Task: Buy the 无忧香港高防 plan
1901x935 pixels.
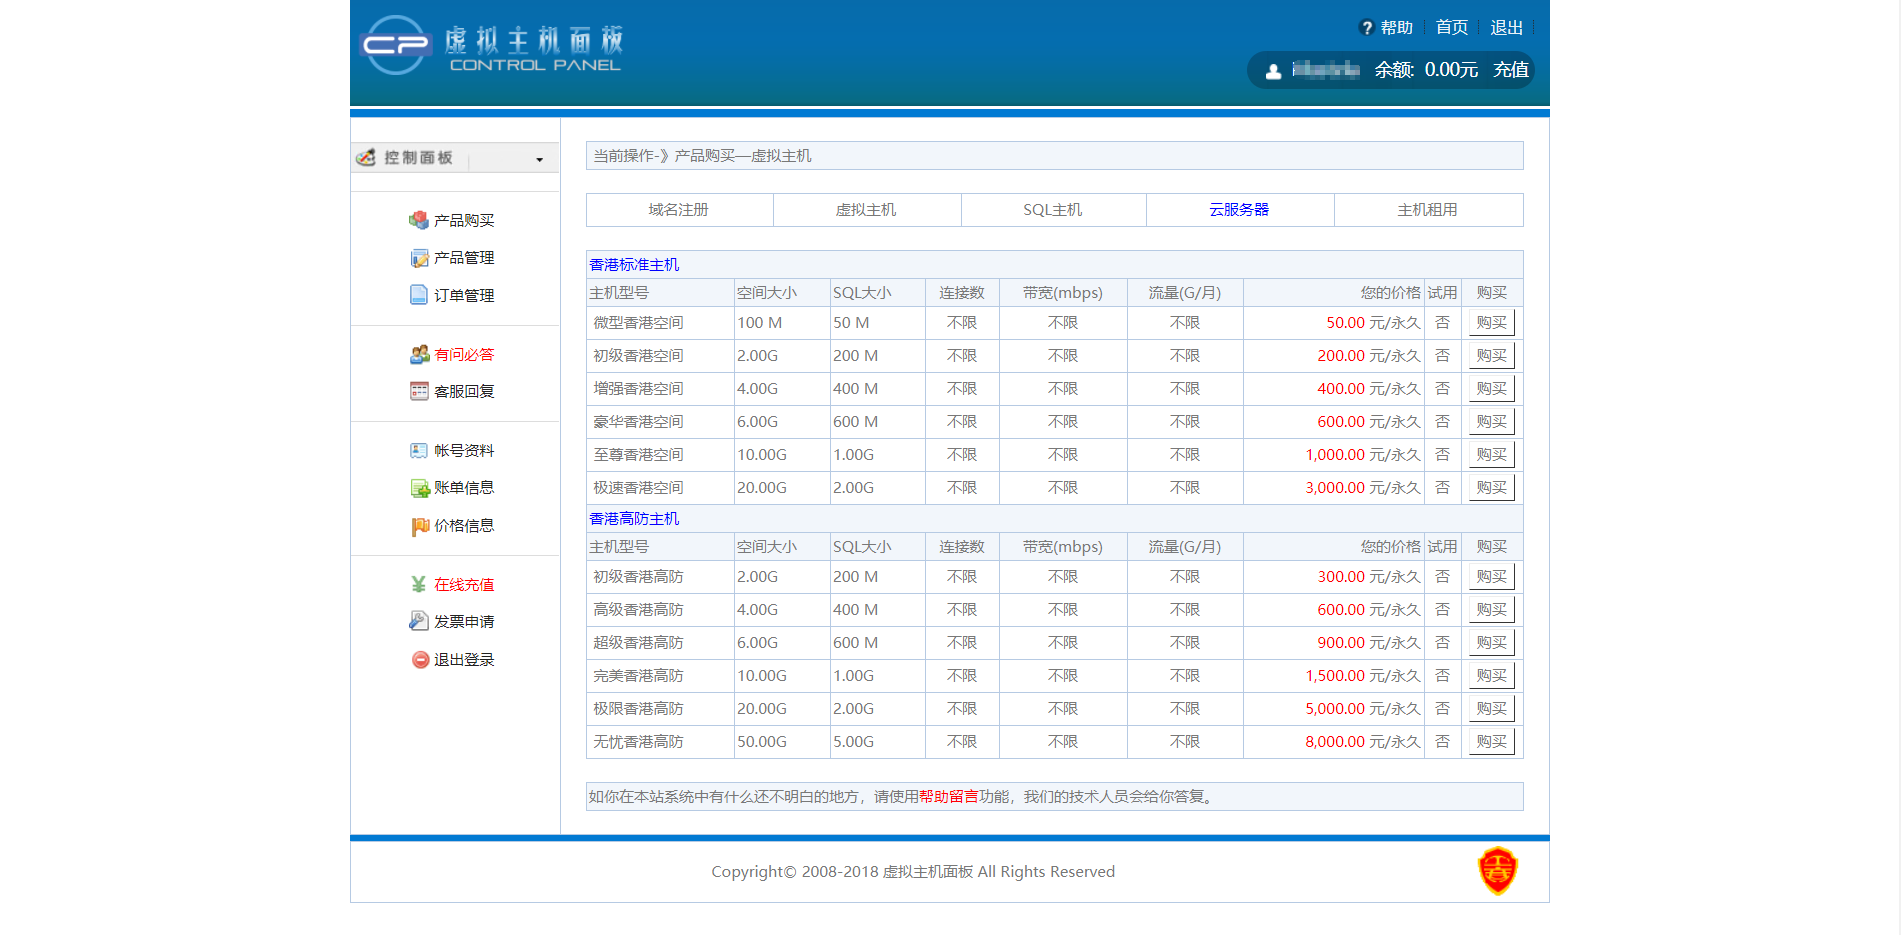Action: pos(1491,742)
